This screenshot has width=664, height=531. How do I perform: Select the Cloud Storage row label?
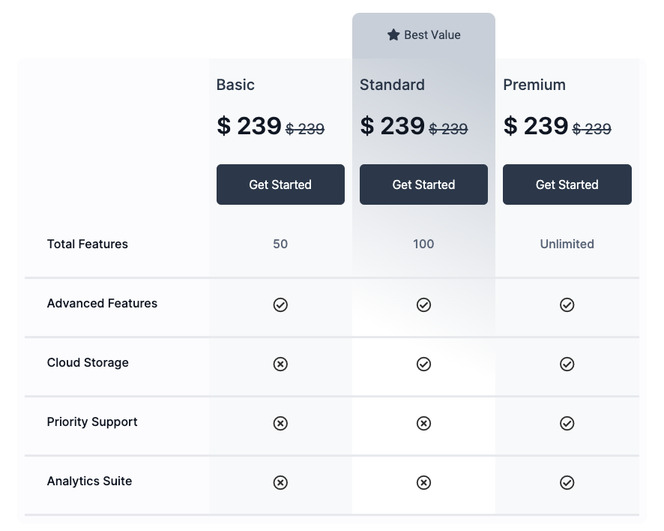pyautogui.click(x=88, y=363)
